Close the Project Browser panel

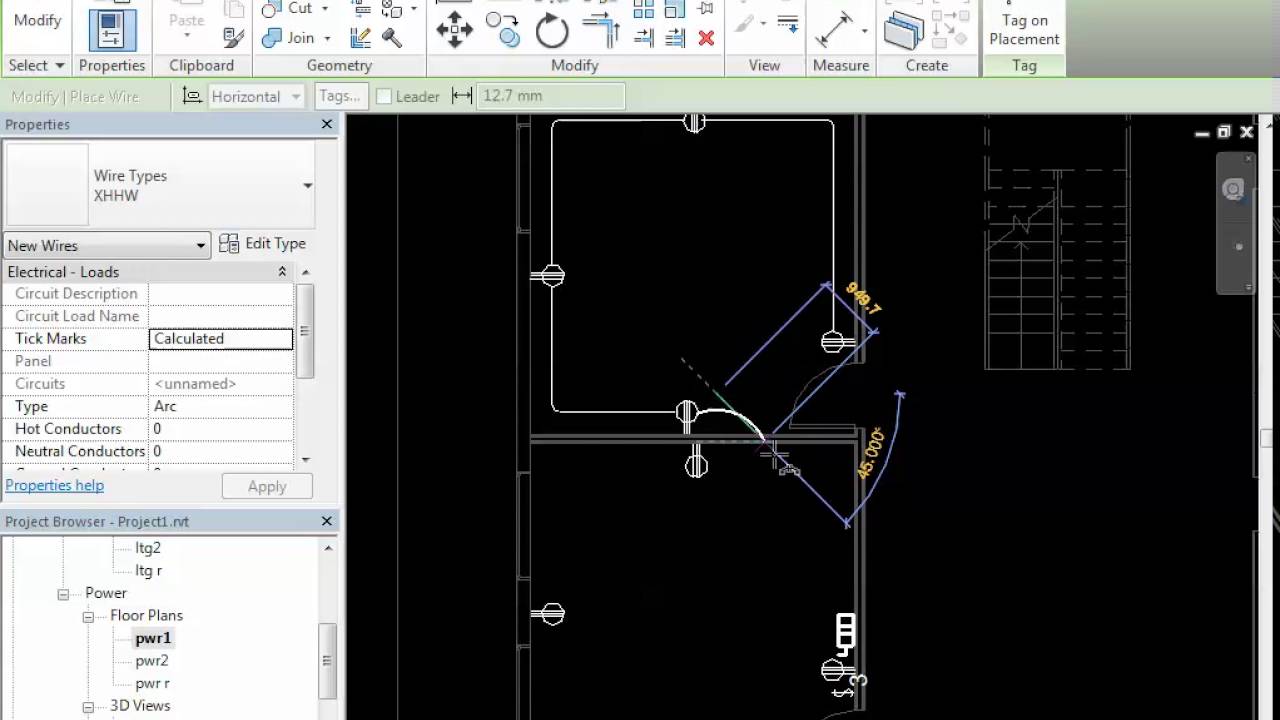coord(326,521)
